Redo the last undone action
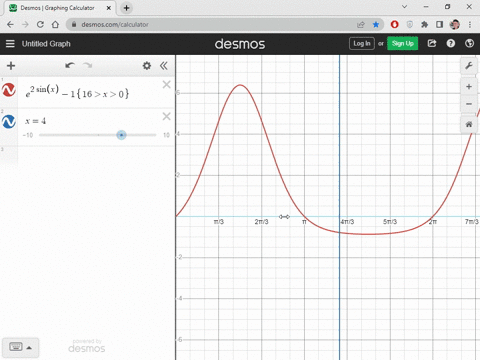This screenshot has width=480, height=360. [88, 65]
